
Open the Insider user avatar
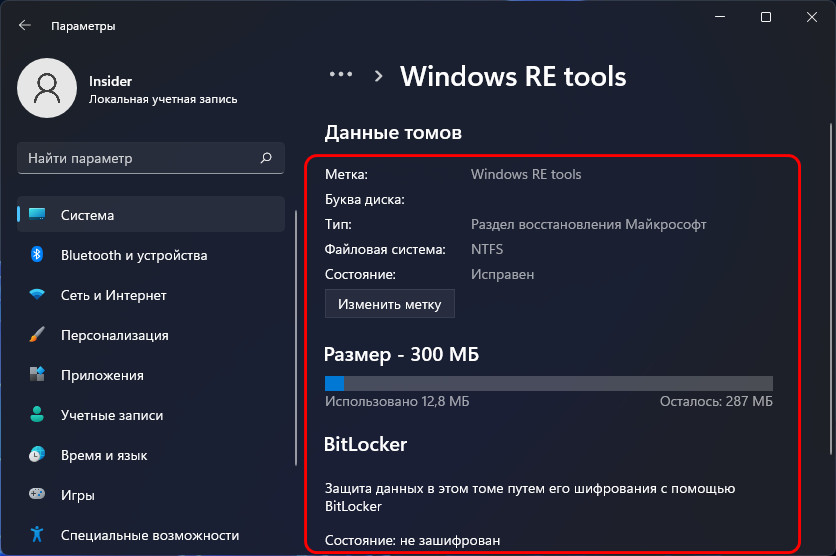47,88
